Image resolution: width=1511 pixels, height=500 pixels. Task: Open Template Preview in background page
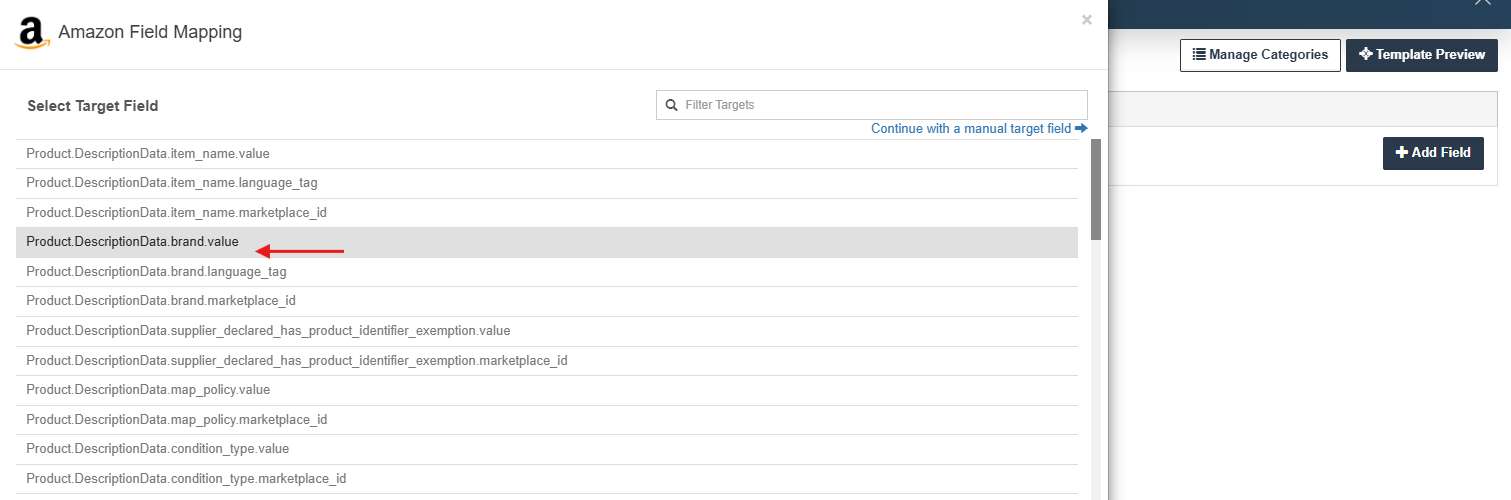(1421, 55)
